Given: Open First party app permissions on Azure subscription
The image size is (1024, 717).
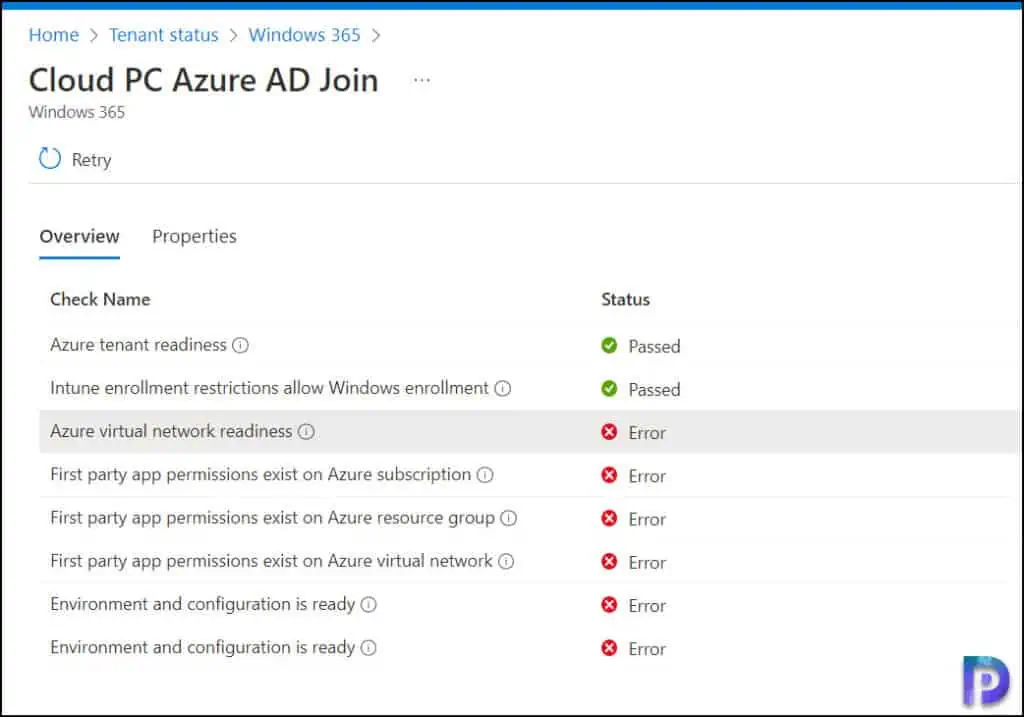Looking at the screenshot, I should point(260,475).
